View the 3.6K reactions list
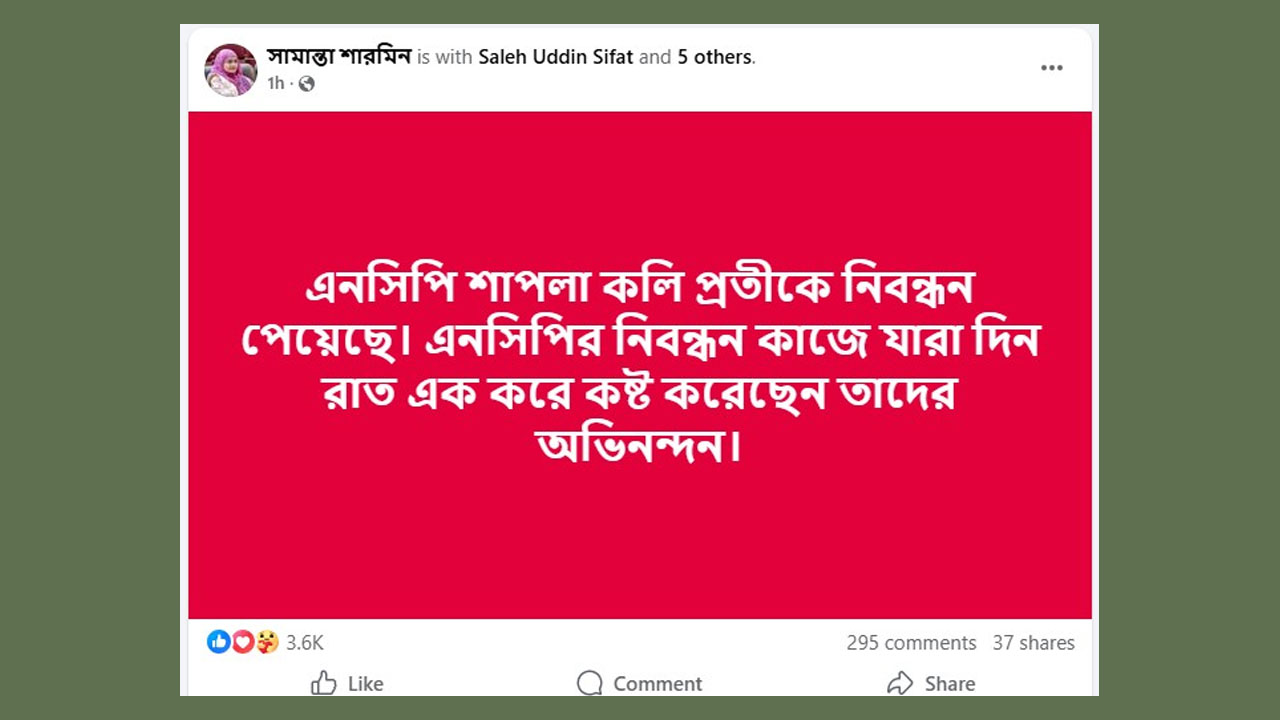 [305, 643]
